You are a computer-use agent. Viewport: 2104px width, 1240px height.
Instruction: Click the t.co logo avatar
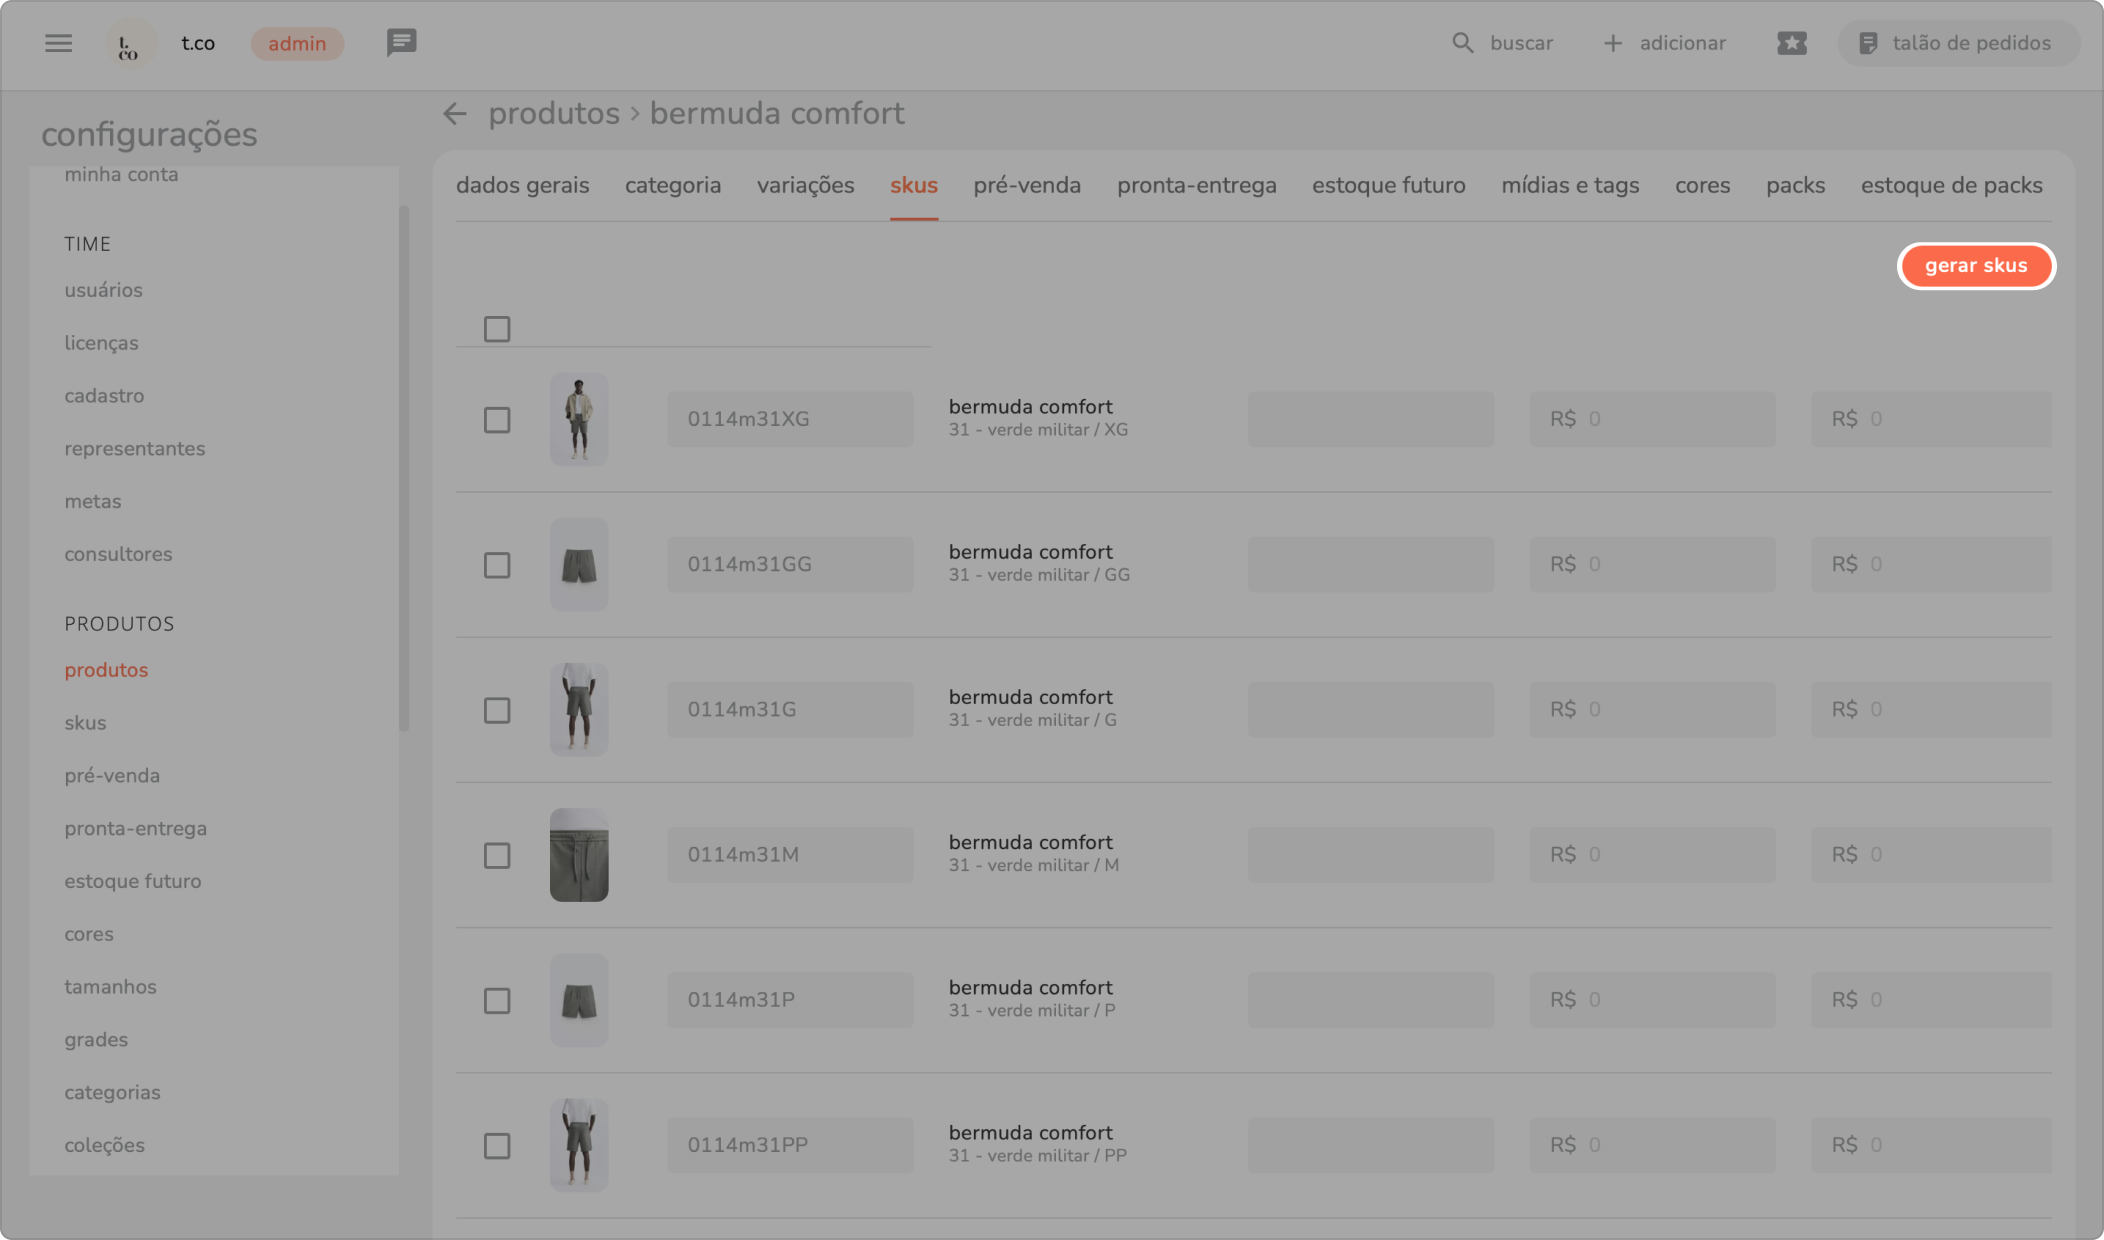click(x=130, y=44)
